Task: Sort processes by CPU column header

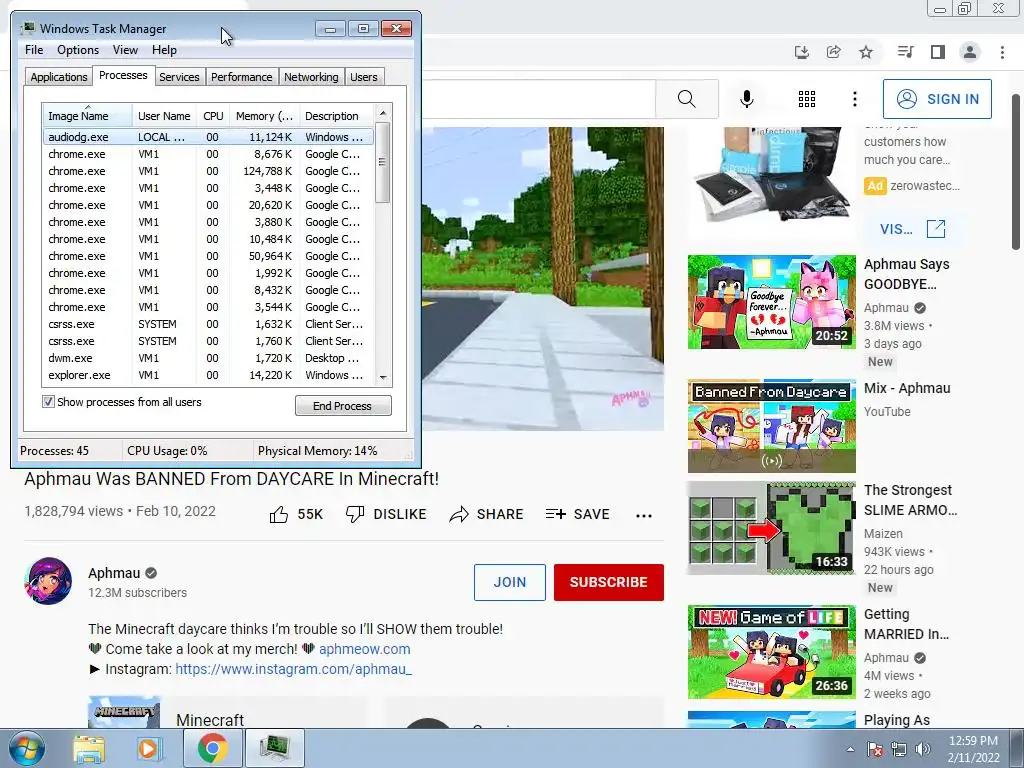Action: coord(213,116)
